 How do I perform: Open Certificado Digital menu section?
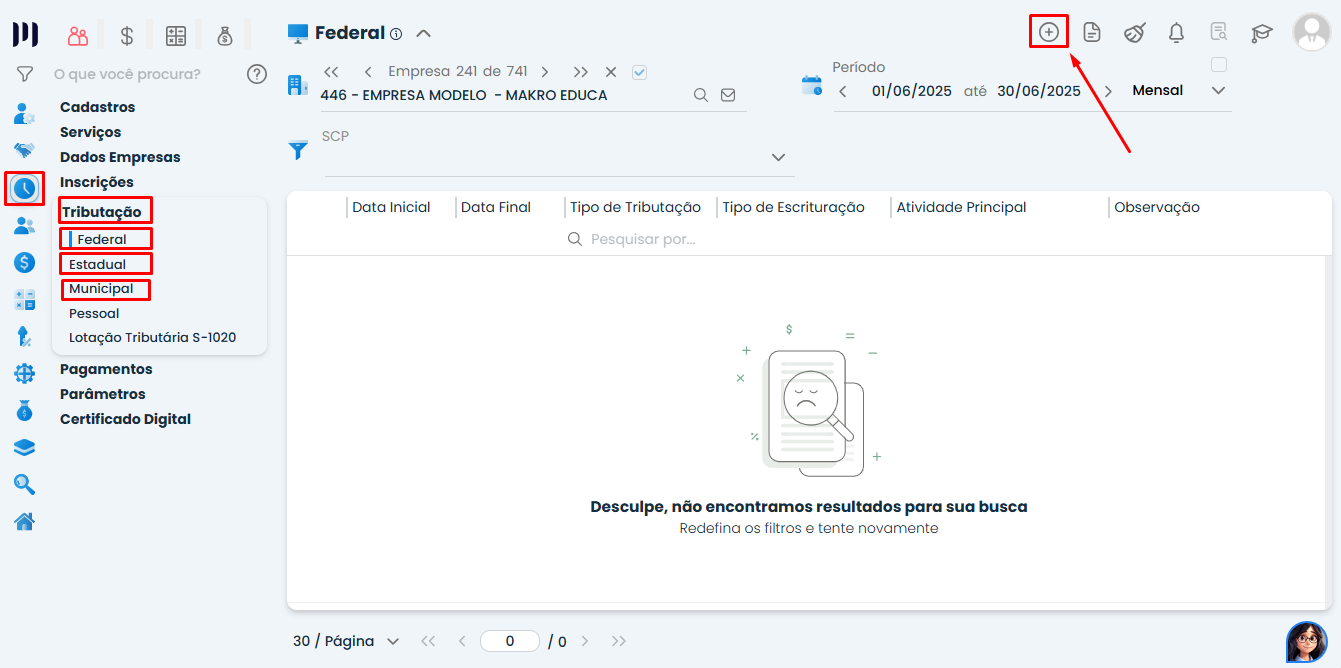pos(125,419)
